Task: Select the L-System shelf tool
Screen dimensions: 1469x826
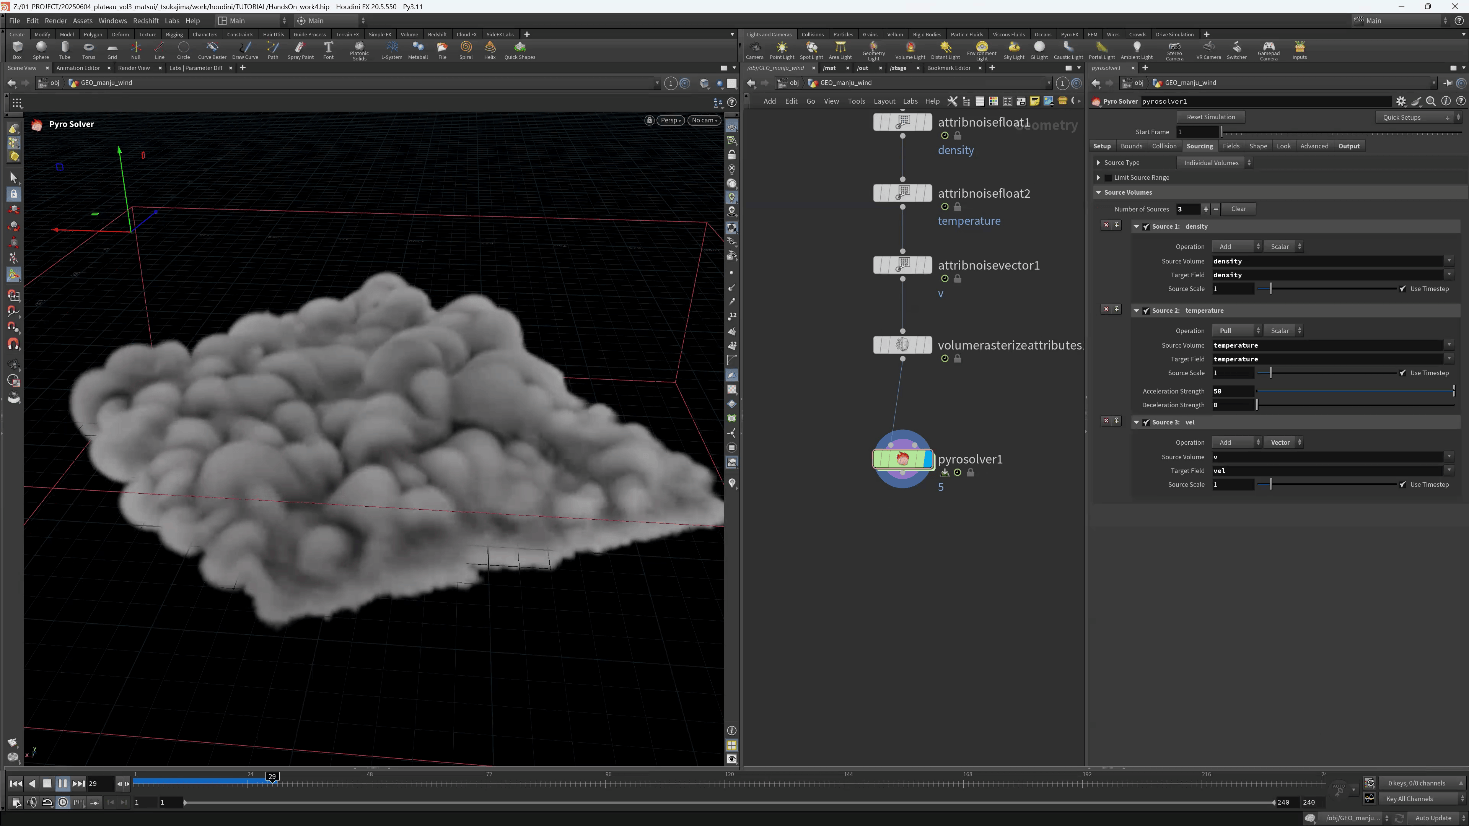Action: (392, 49)
